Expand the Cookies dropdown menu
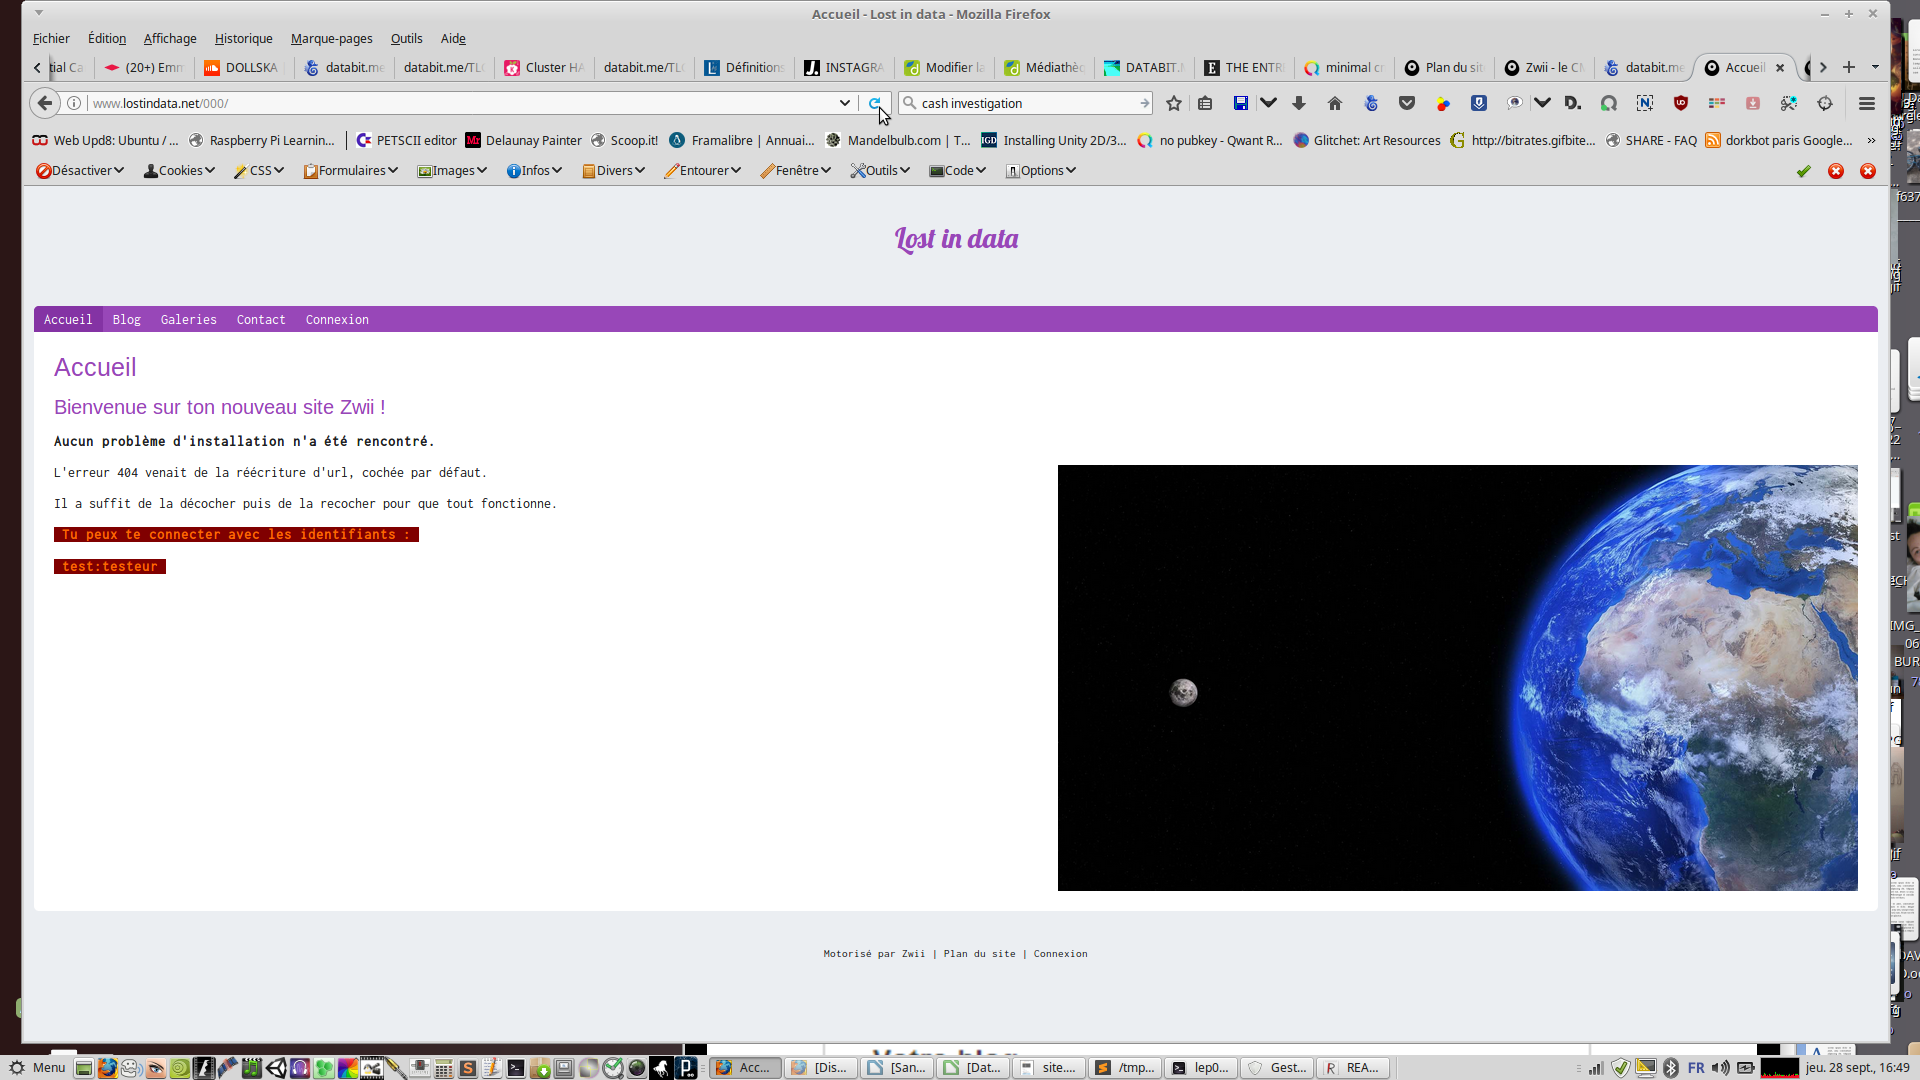Image resolution: width=1920 pixels, height=1080 pixels. [180, 171]
